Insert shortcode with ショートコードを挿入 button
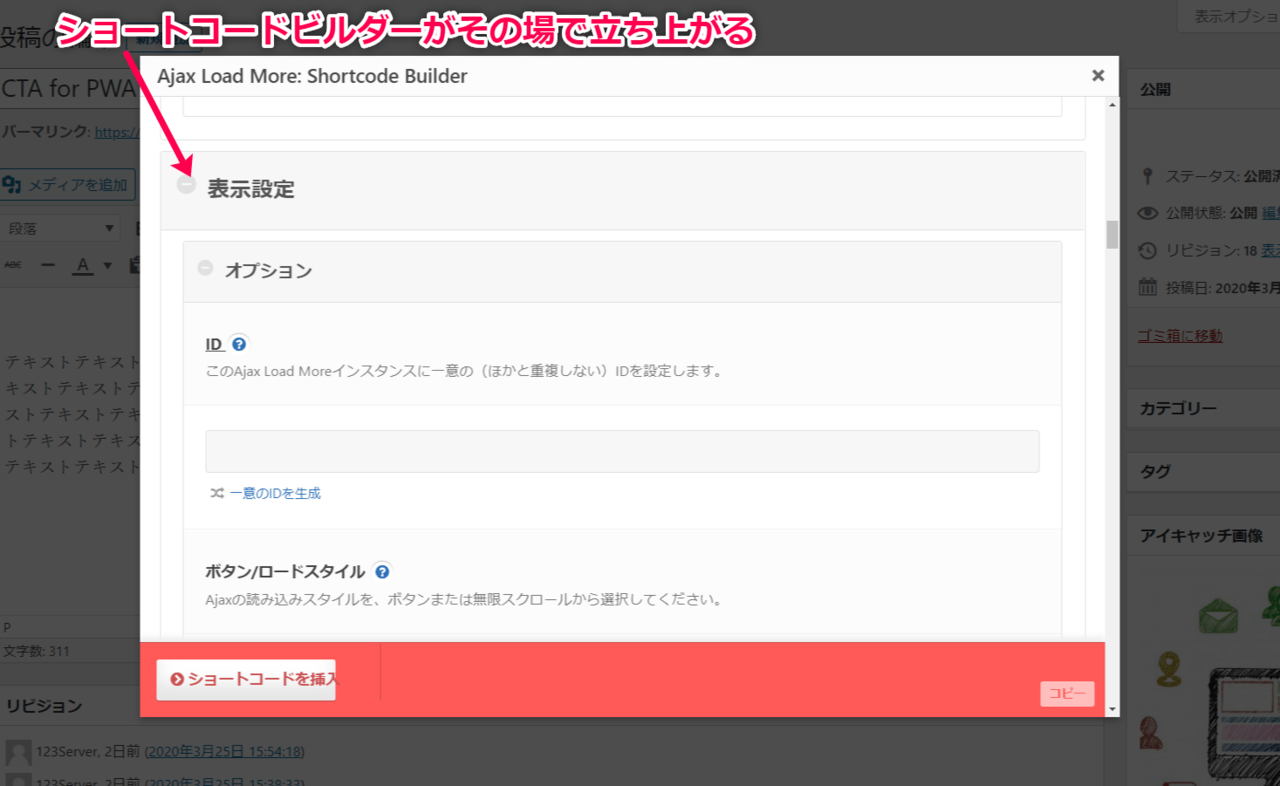The image size is (1280, 786). coord(246,679)
